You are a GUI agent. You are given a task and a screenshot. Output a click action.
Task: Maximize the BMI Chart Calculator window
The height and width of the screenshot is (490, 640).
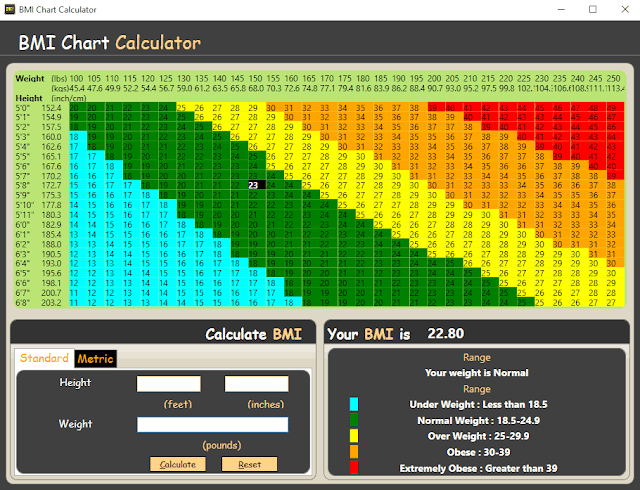[593, 9]
